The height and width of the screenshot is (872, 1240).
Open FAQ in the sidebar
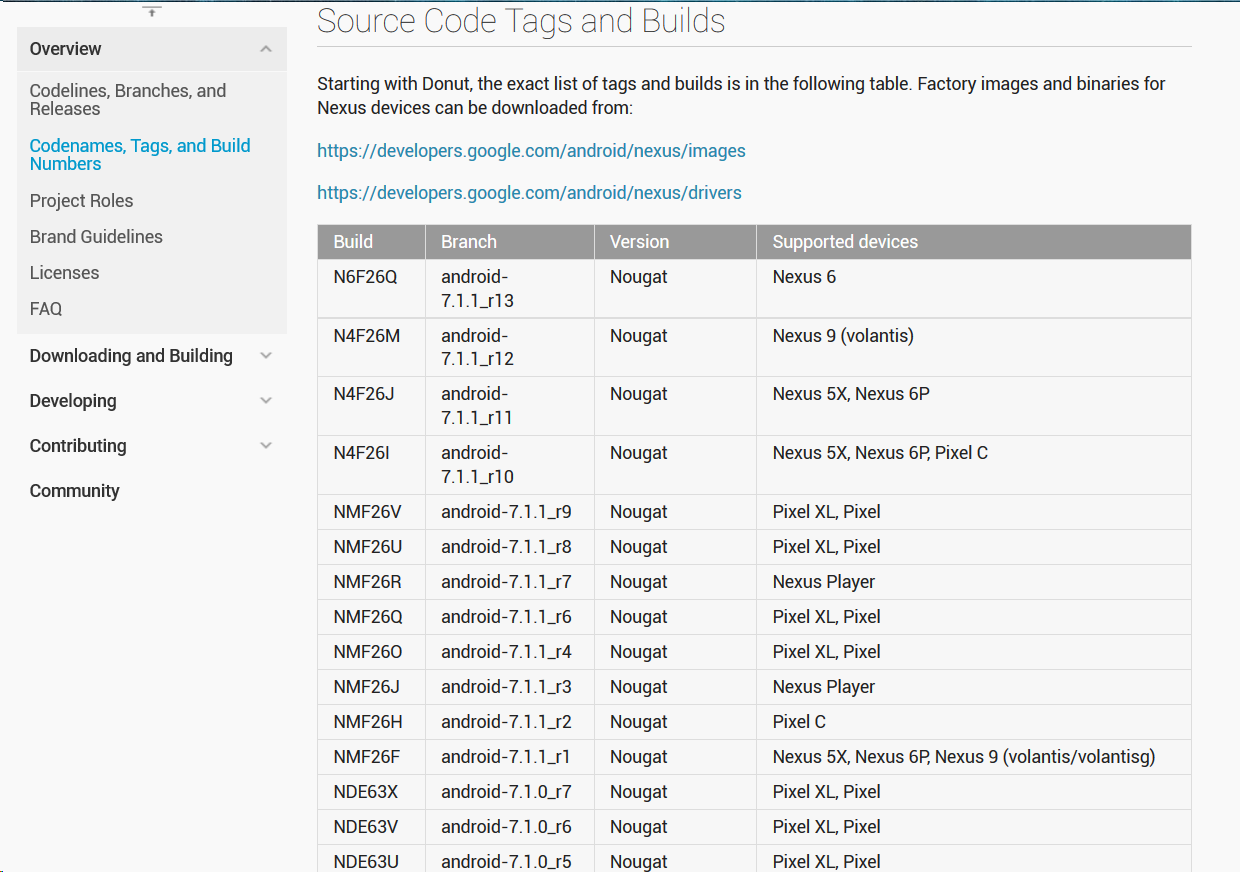click(46, 309)
